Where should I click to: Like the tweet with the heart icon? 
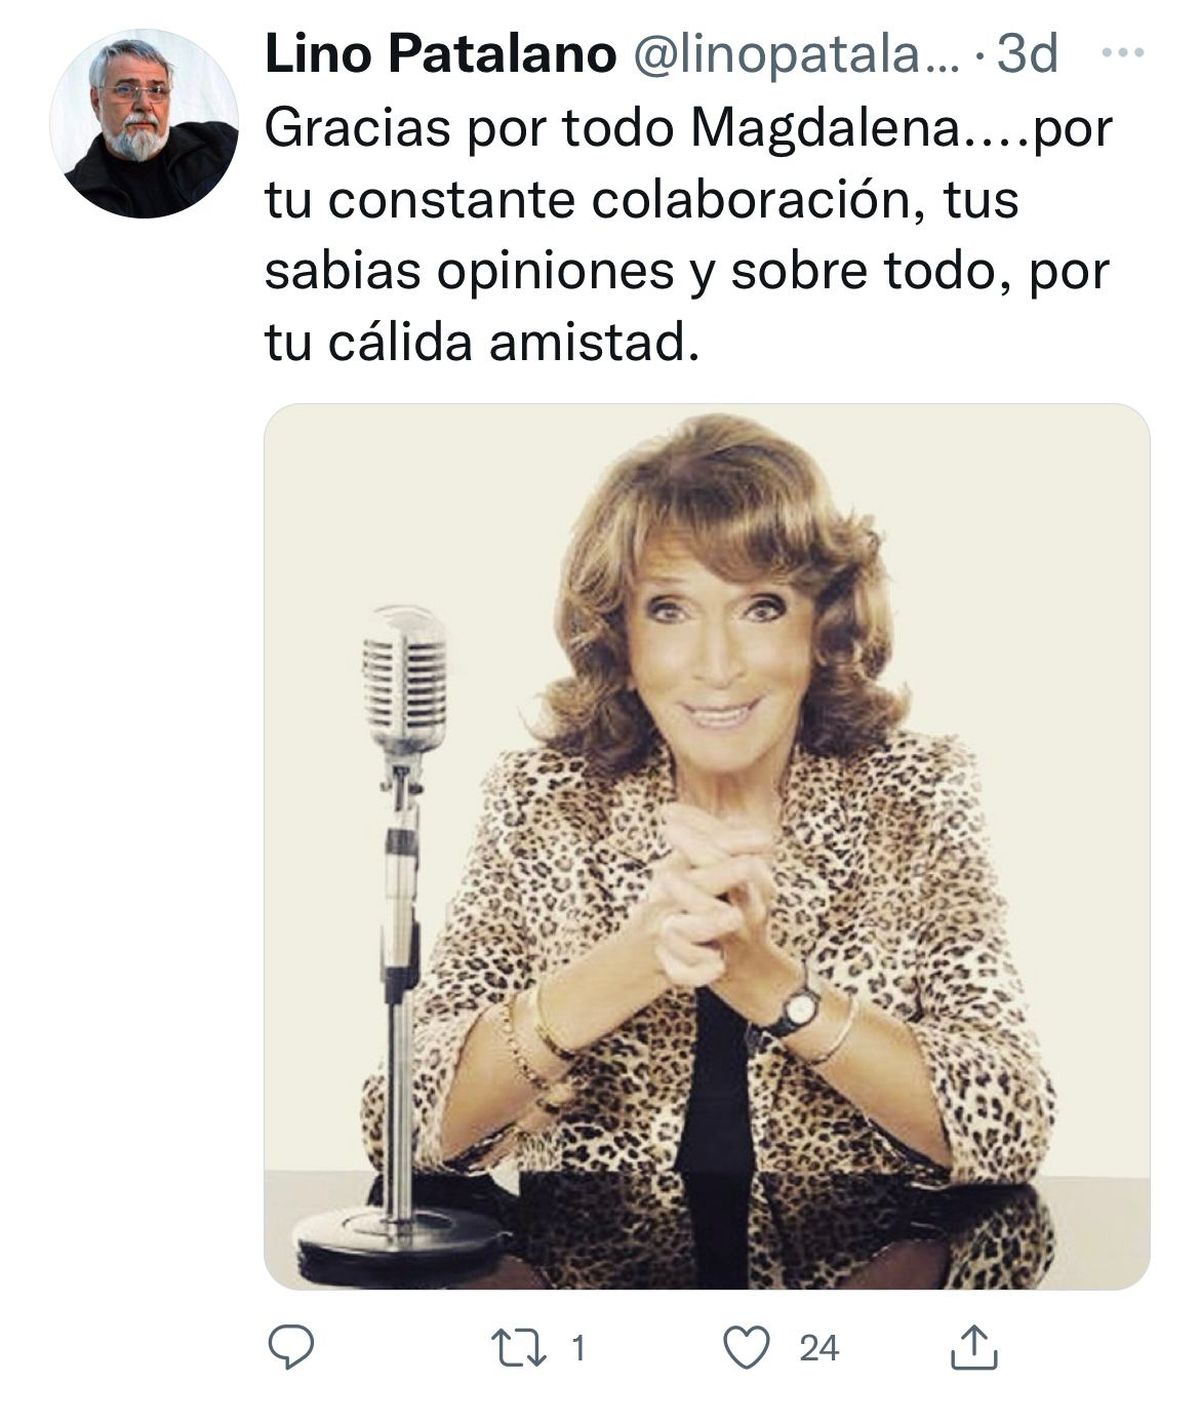(x=746, y=1349)
